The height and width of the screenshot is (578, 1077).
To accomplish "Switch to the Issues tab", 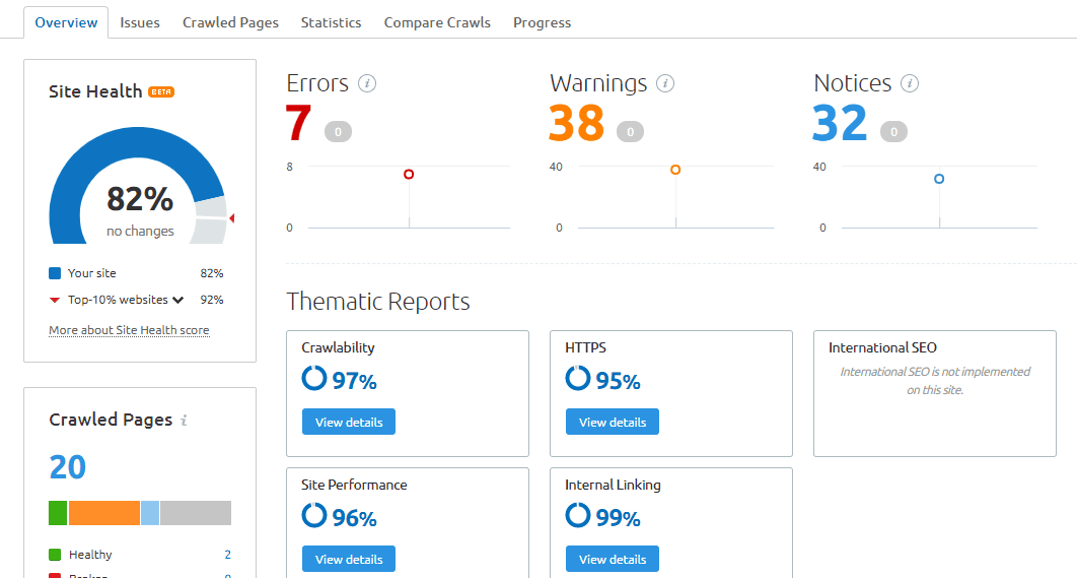I will (139, 23).
